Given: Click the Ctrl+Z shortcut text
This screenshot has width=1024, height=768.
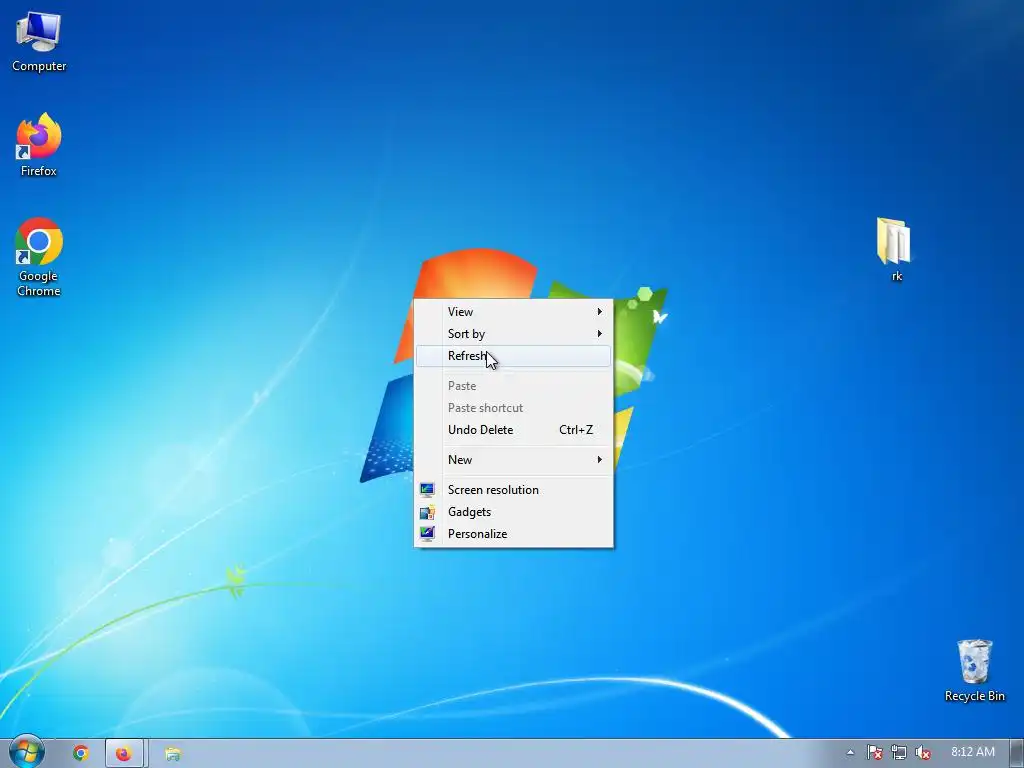Looking at the screenshot, I should pyautogui.click(x=576, y=430).
